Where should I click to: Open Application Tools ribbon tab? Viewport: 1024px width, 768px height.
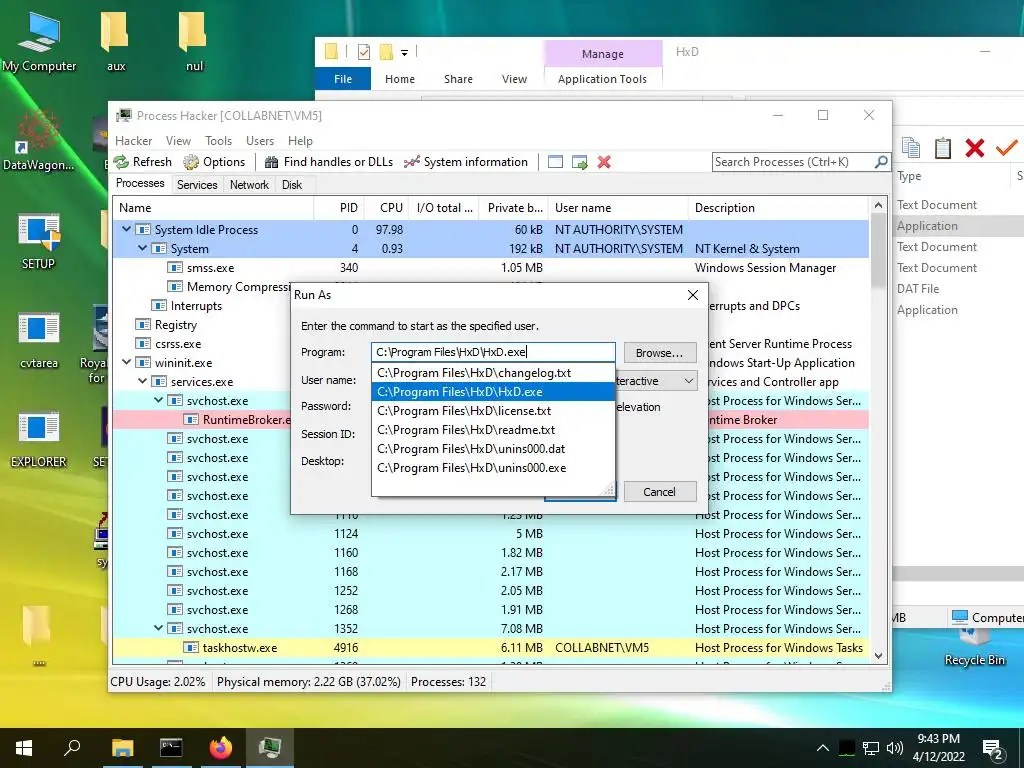[x=602, y=79]
